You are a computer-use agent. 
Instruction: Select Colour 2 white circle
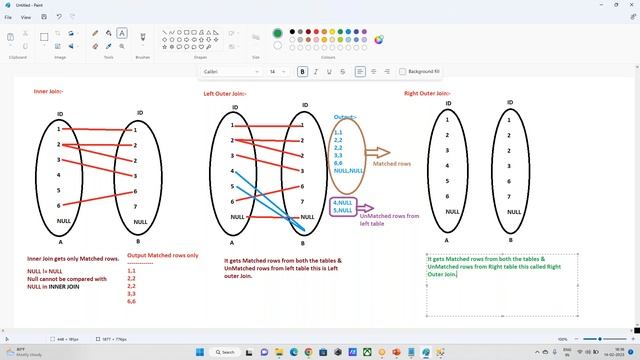(278, 45)
